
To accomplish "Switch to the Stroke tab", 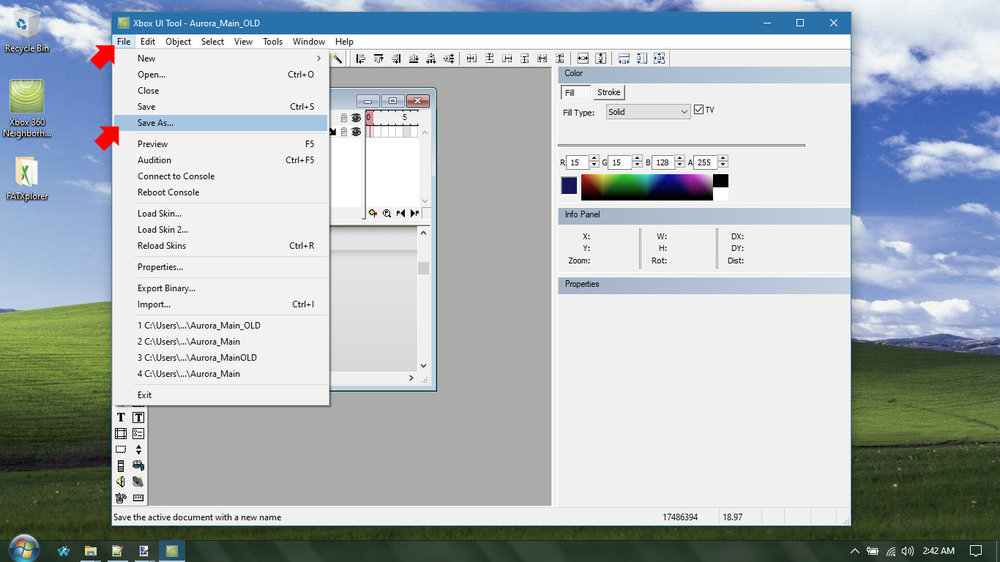I will tap(608, 92).
